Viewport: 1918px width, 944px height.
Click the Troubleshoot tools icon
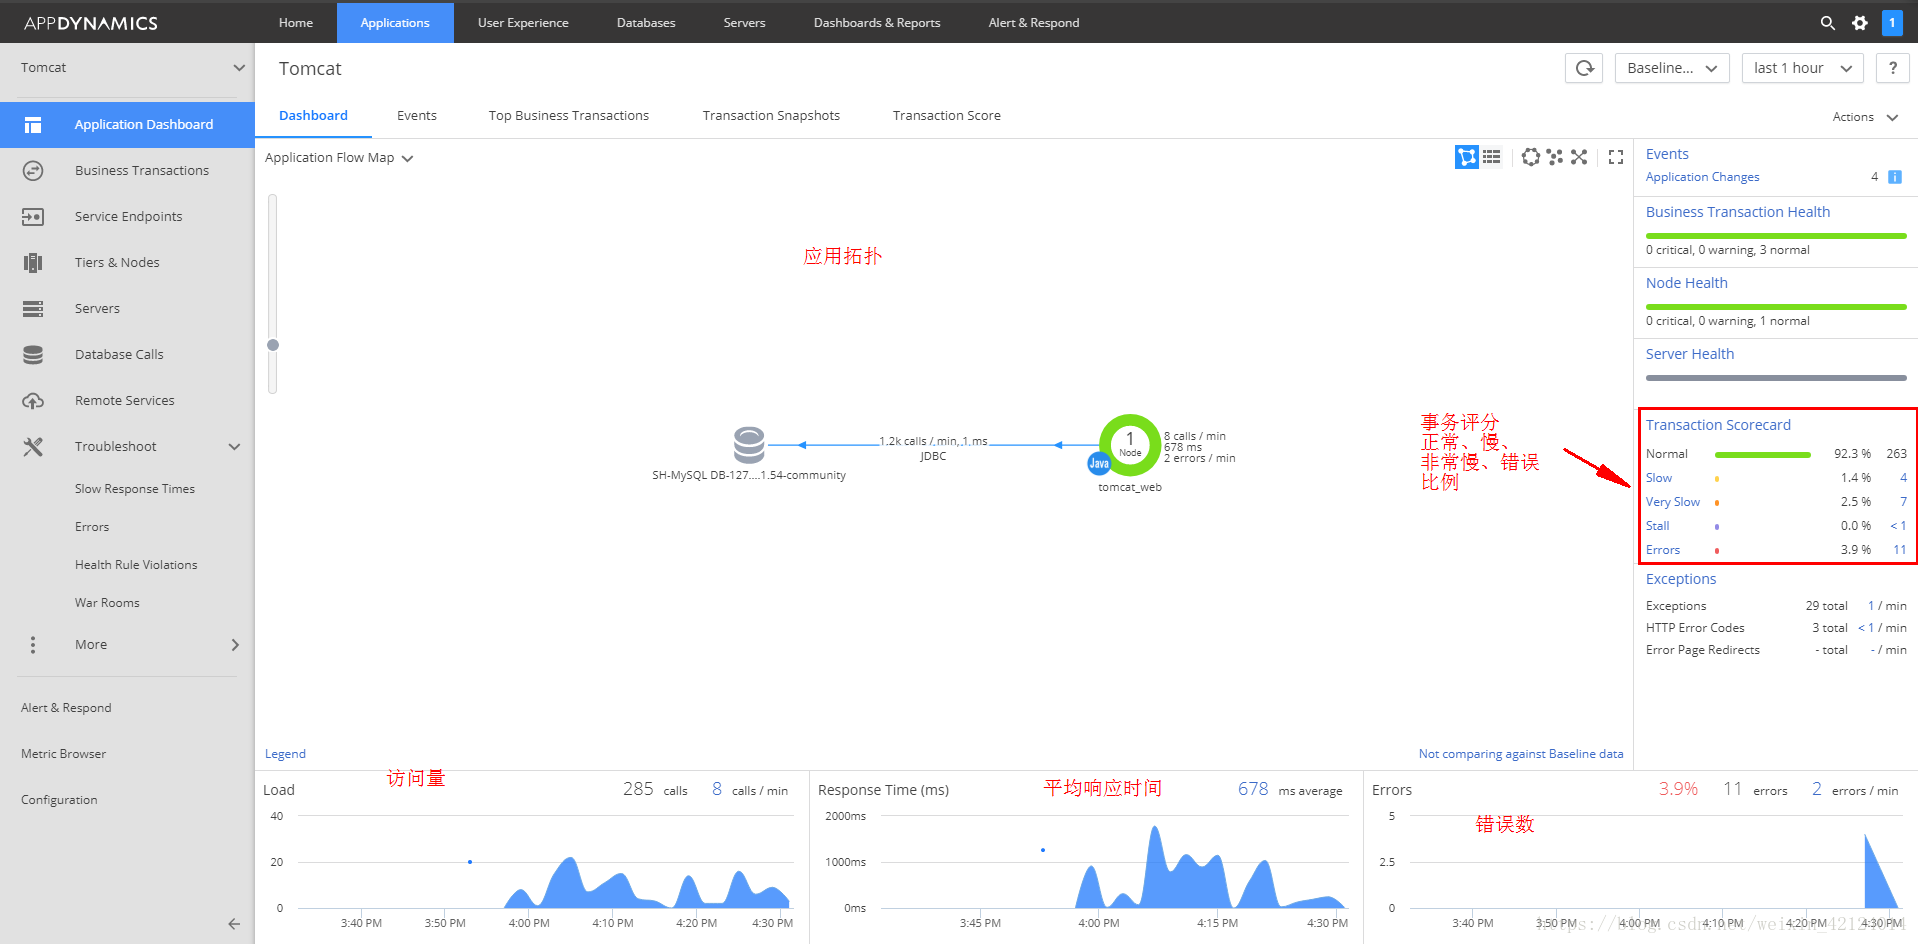point(33,447)
